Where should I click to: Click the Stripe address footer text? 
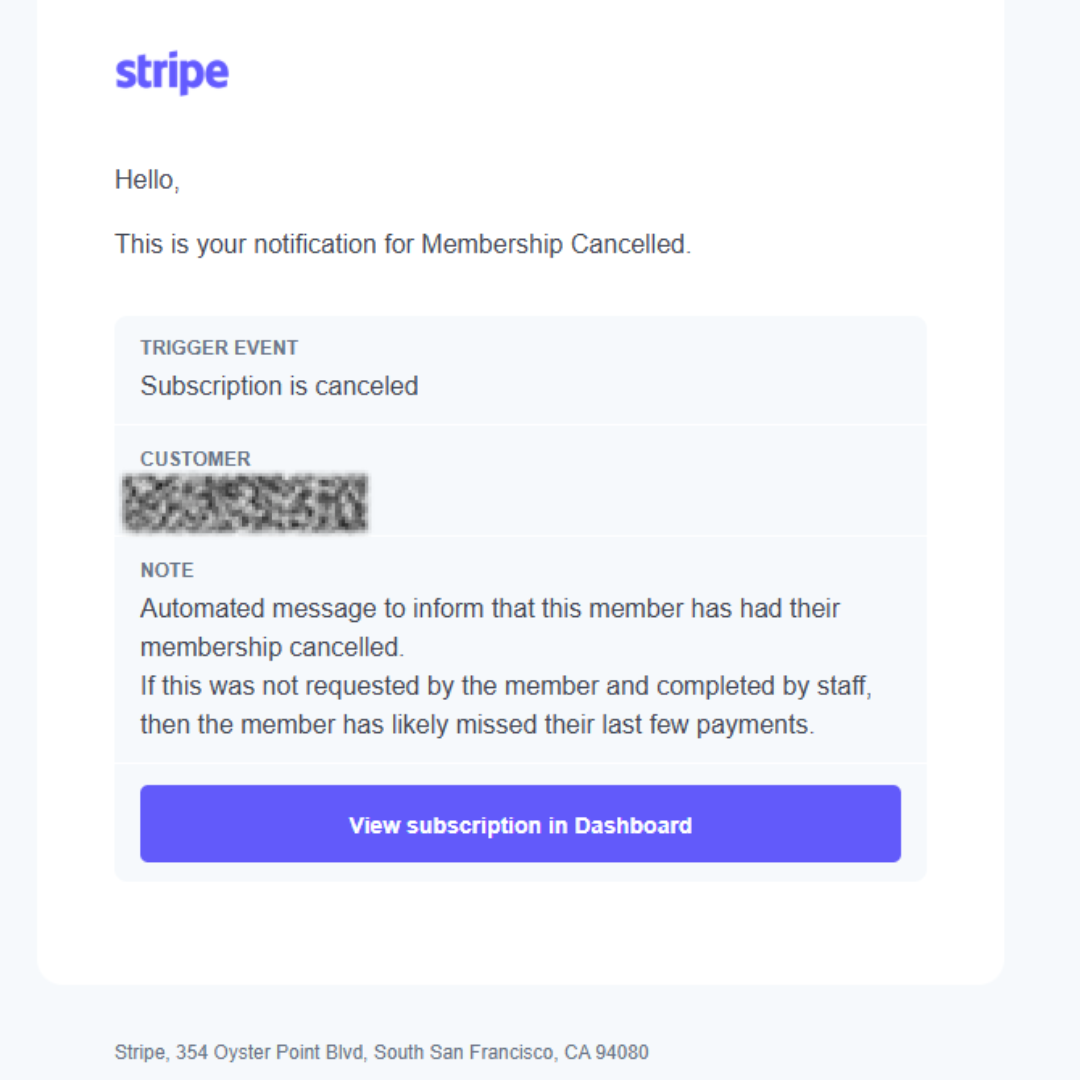[x=380, y=1052]
